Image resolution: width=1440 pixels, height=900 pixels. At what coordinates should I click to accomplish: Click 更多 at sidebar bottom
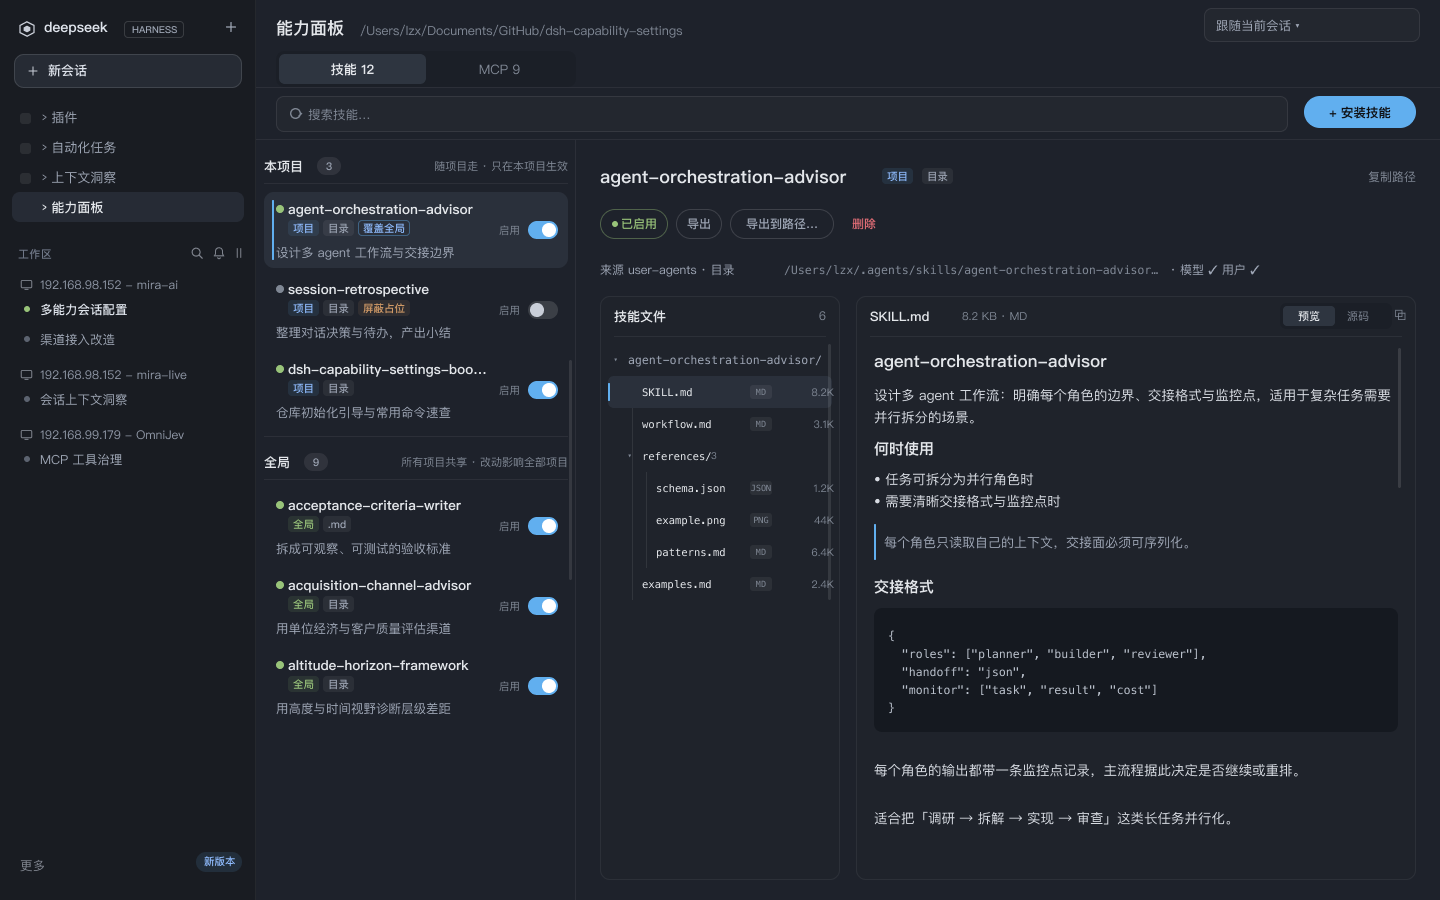32,865
